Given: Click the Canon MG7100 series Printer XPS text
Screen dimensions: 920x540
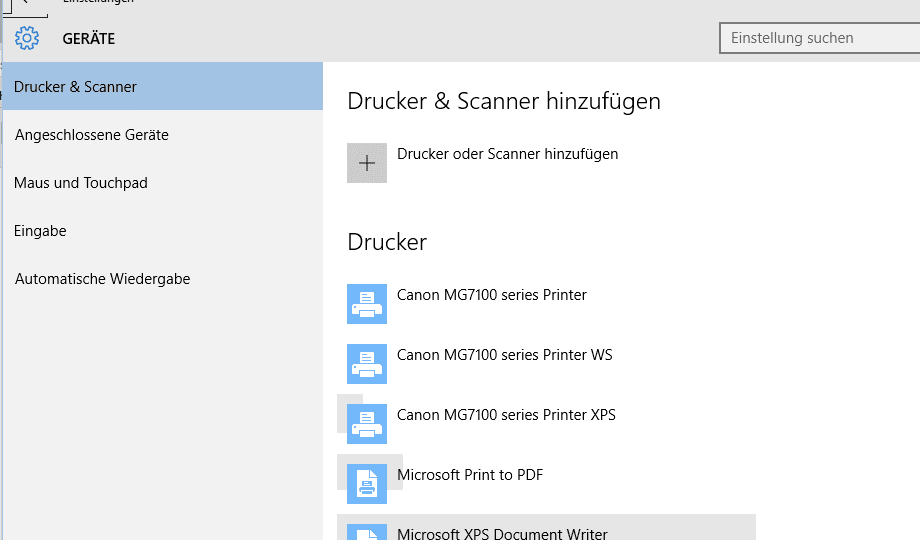Looking at the screenshot, I should (x=506, y=414).
